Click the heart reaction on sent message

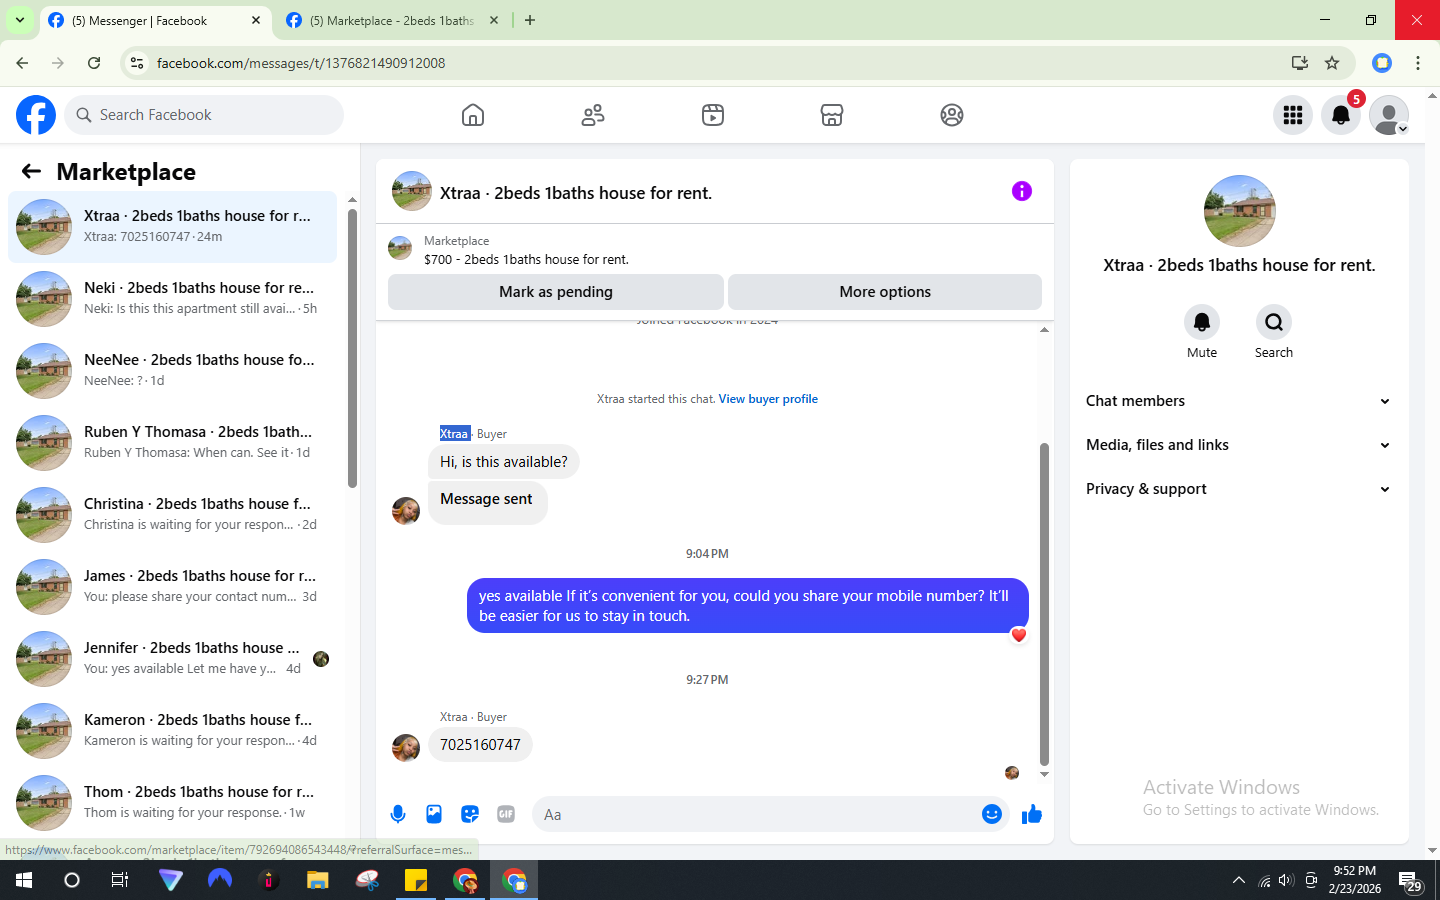click(1018, 635)
